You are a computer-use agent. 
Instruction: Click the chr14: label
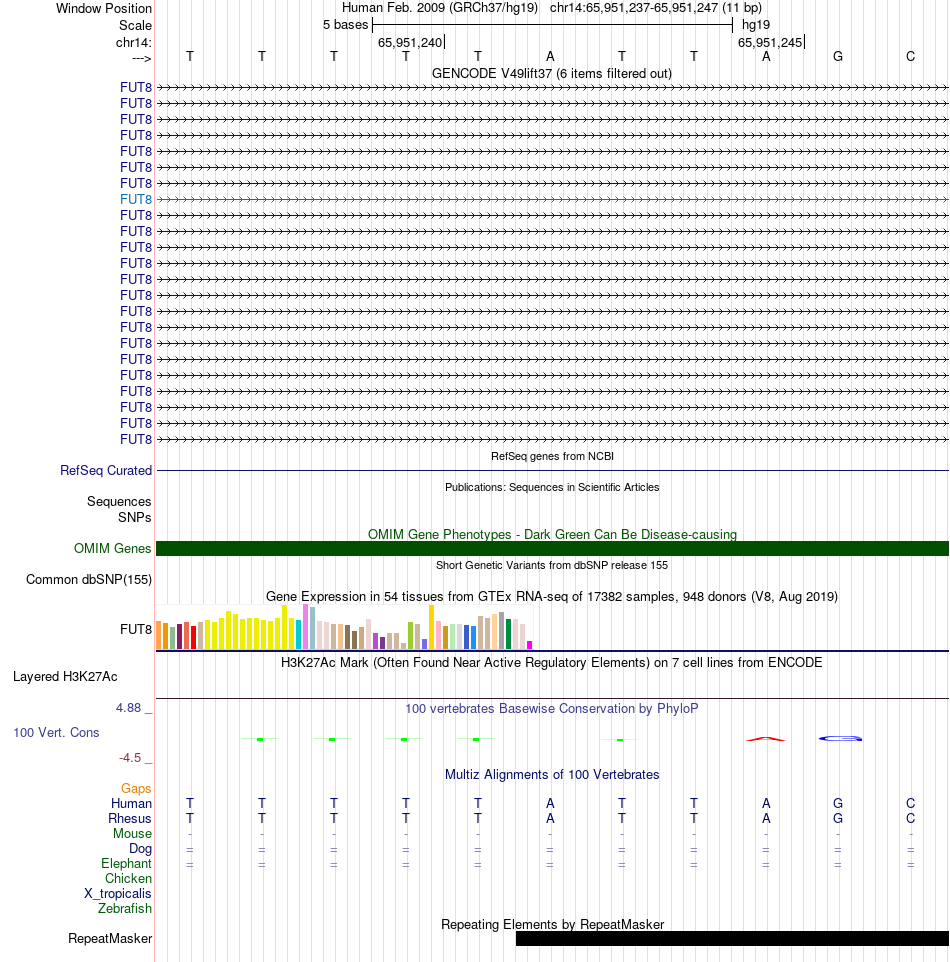(x=133, y=43)
